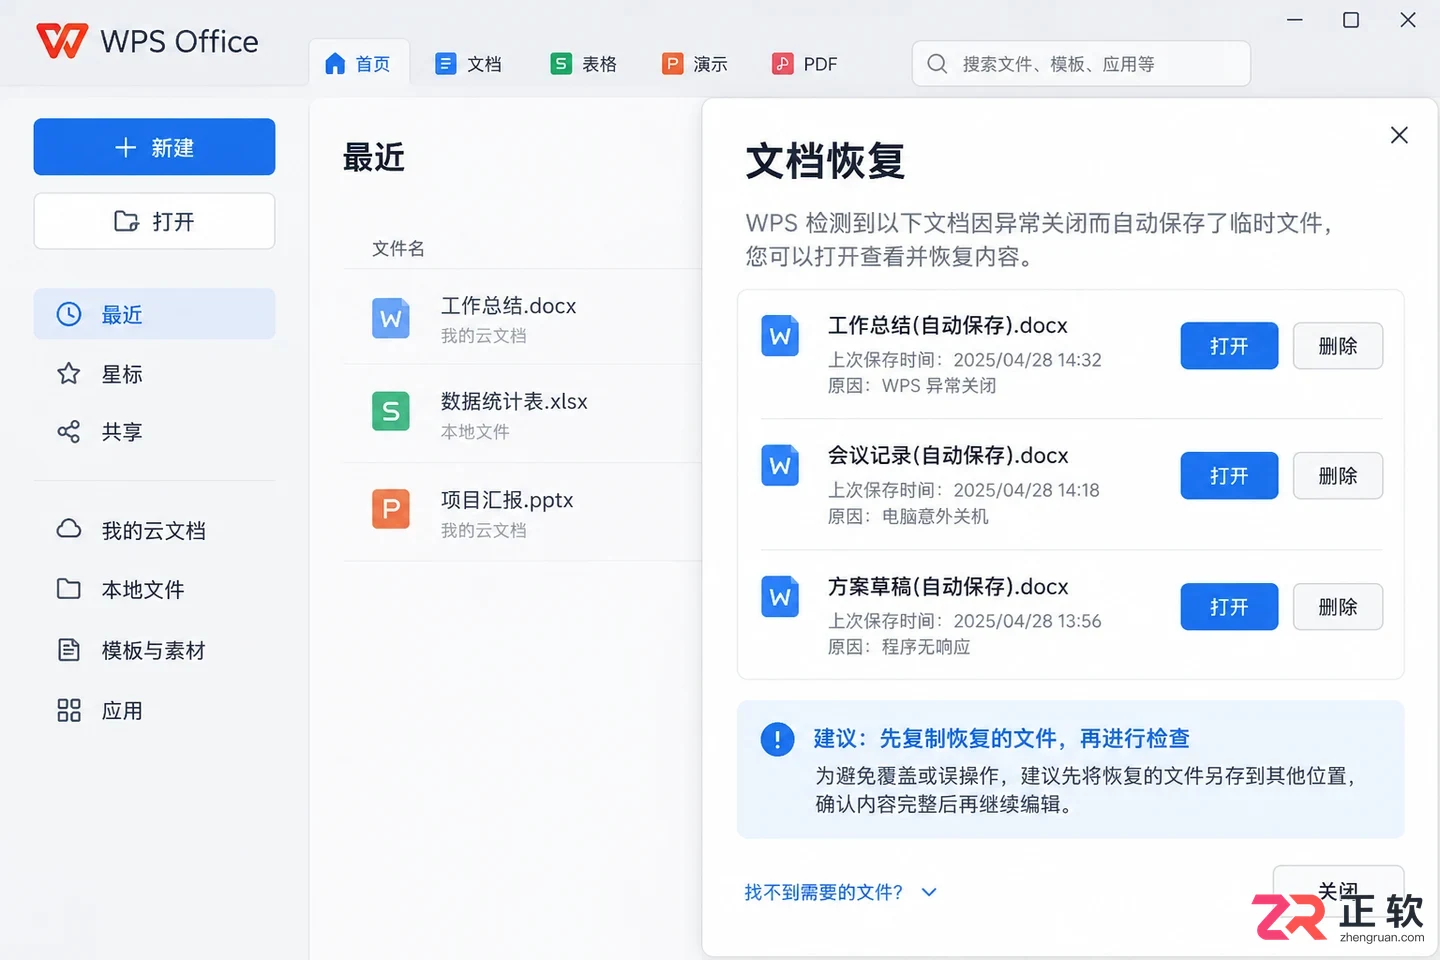Open recent file 工作总结.docx
Image resolution: width=1440 pixels, height=960 pixels.
pos(521,318)
